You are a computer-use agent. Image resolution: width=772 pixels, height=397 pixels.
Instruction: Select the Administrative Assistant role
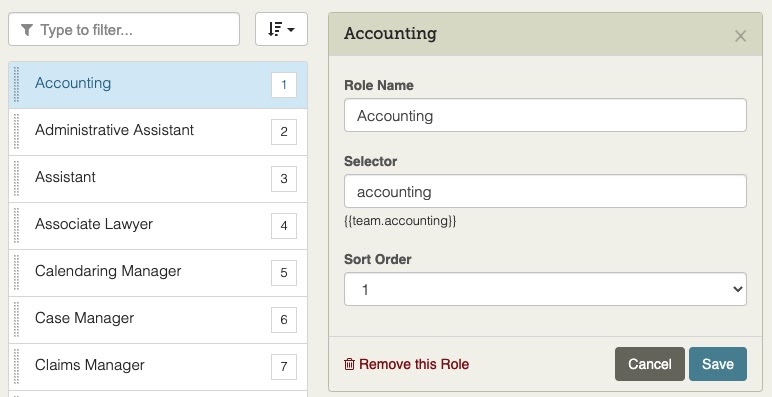(x=158, y=132)
